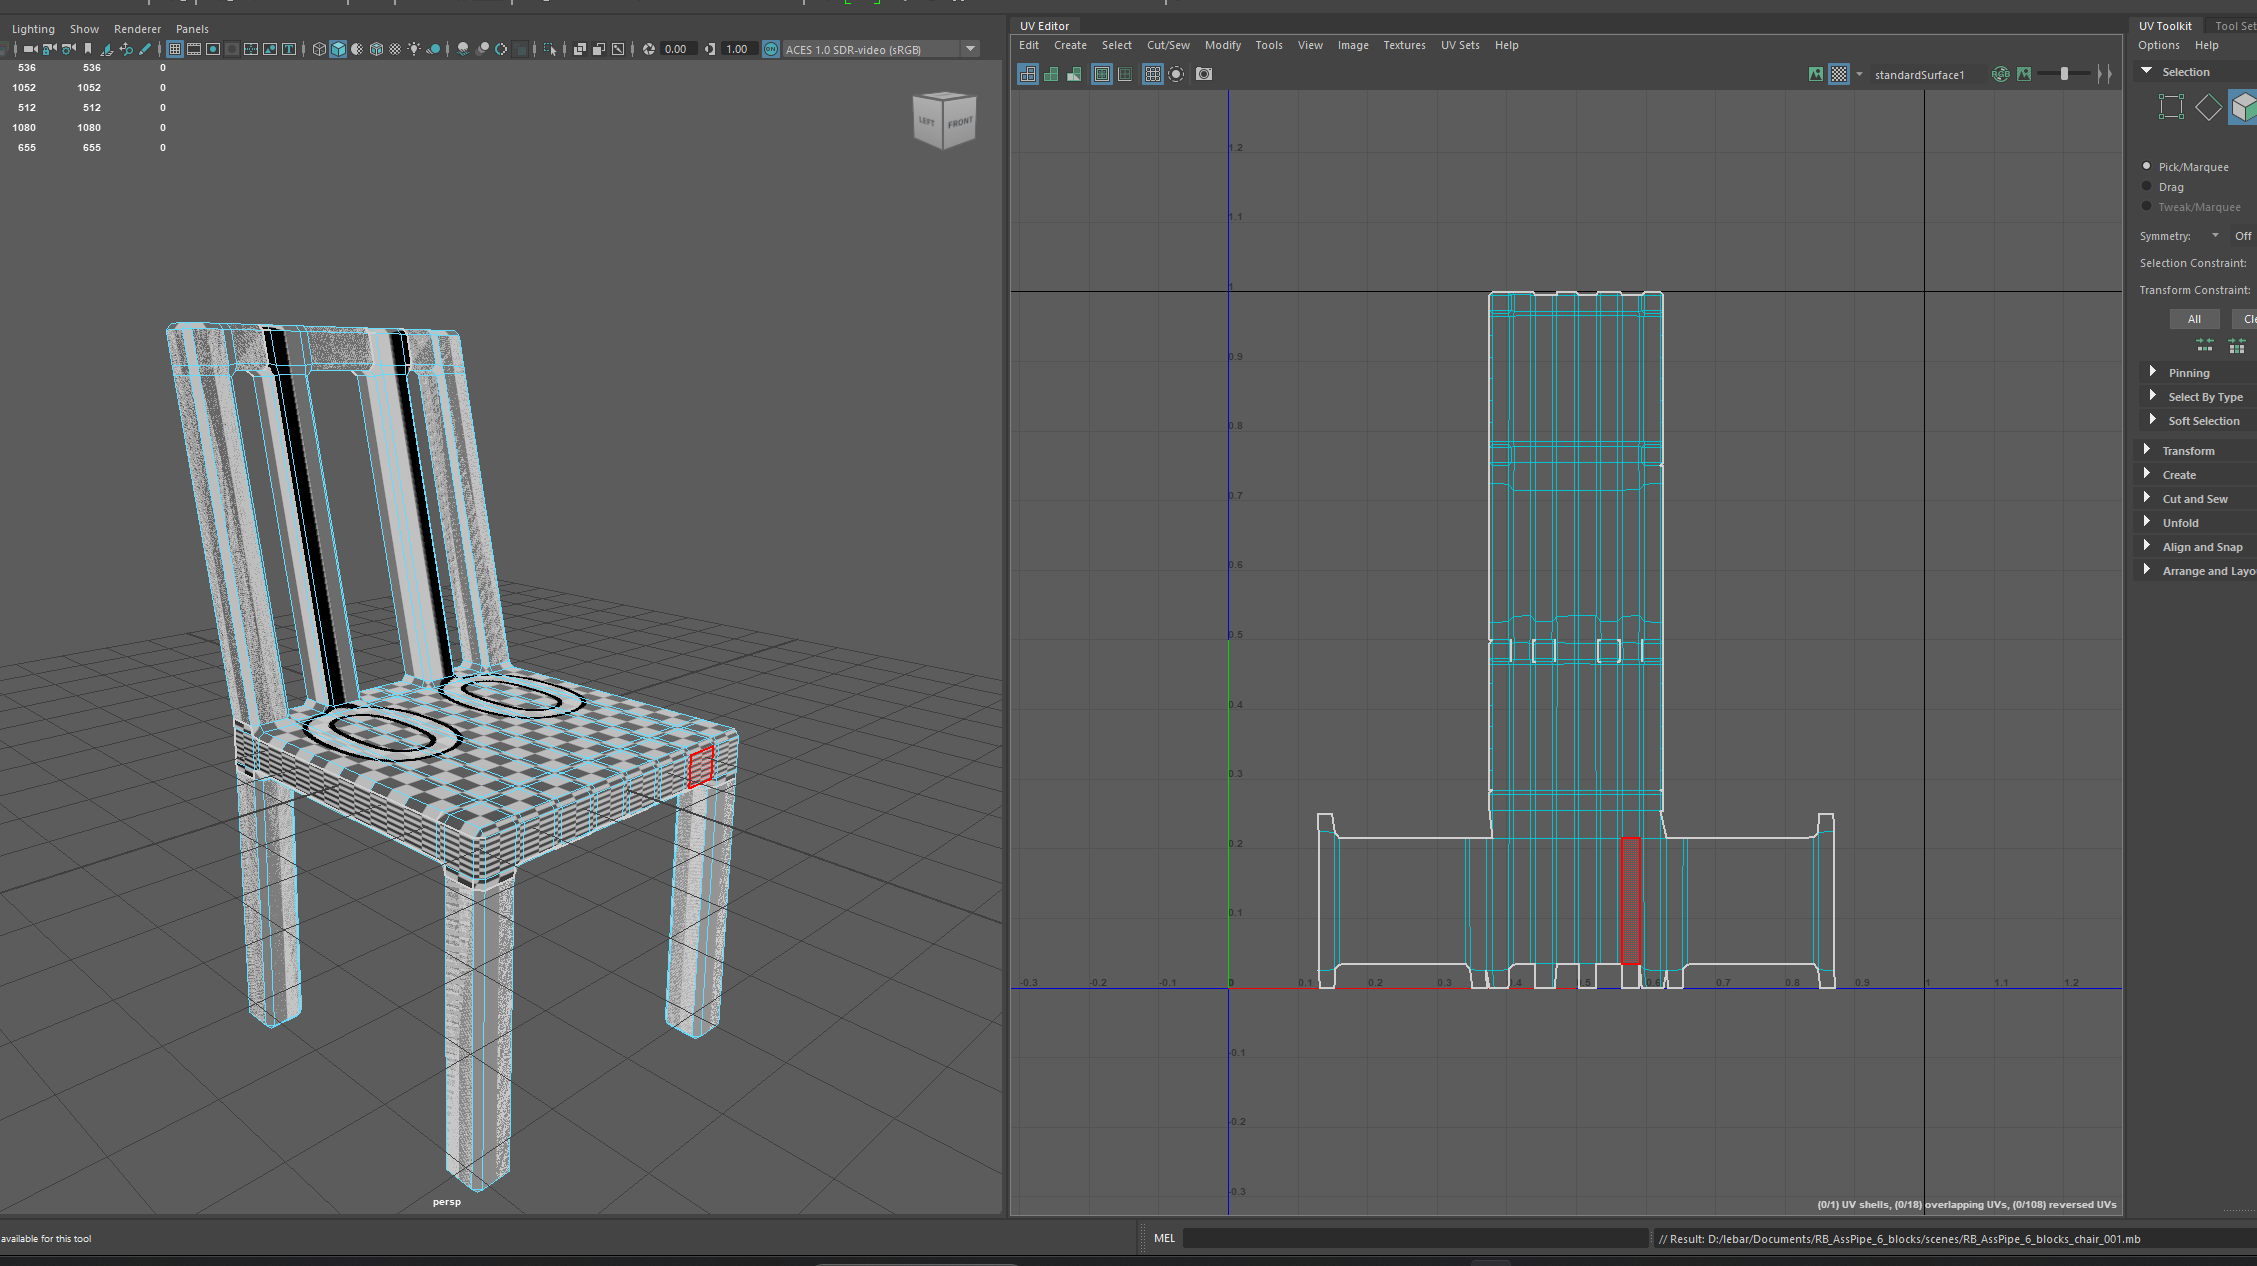Toggle color management ON button
The image size is (2257, 1266).
coord(771,49)
